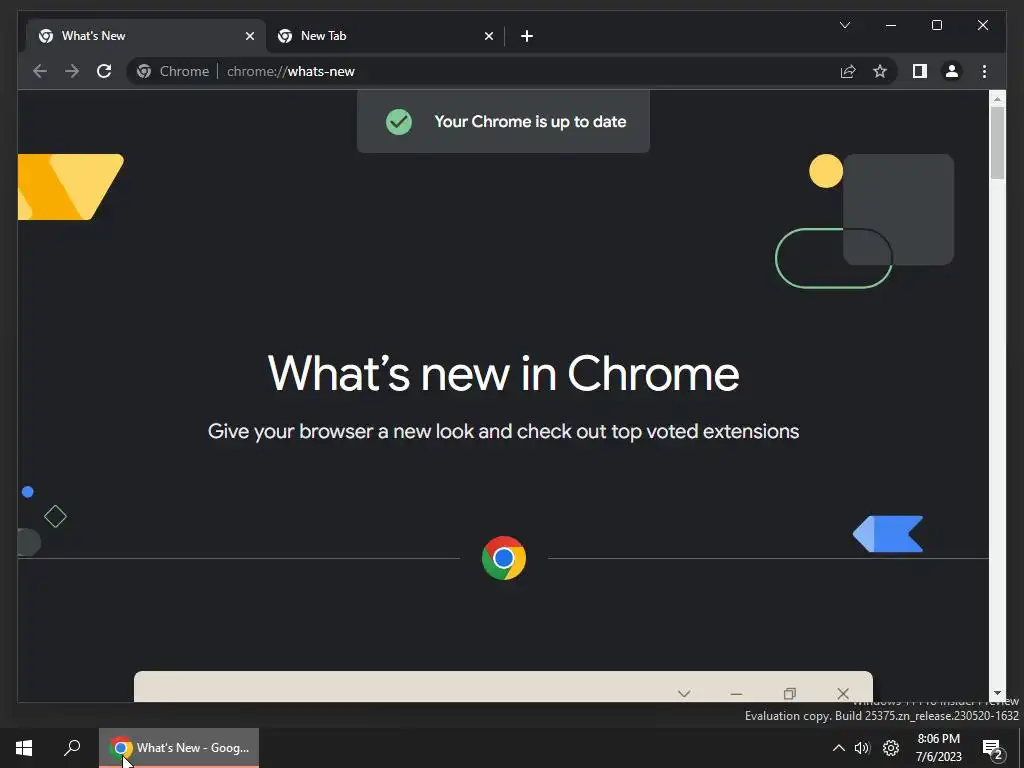Click the new look and extensions subtitle

(504, 431)
